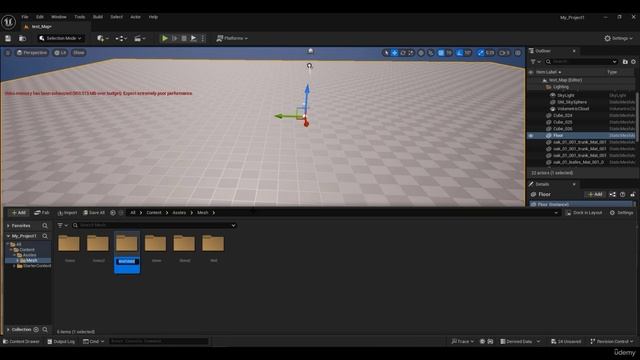Open the Content Browser filter dropdown
The height and width of the screenshot is (360, 640).
click(x=62, y=225)
